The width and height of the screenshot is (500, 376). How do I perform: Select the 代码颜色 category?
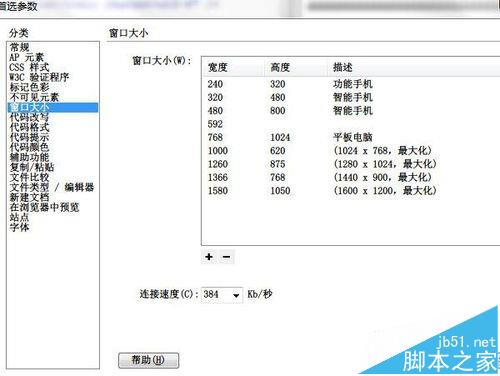(x=29, y=147)
